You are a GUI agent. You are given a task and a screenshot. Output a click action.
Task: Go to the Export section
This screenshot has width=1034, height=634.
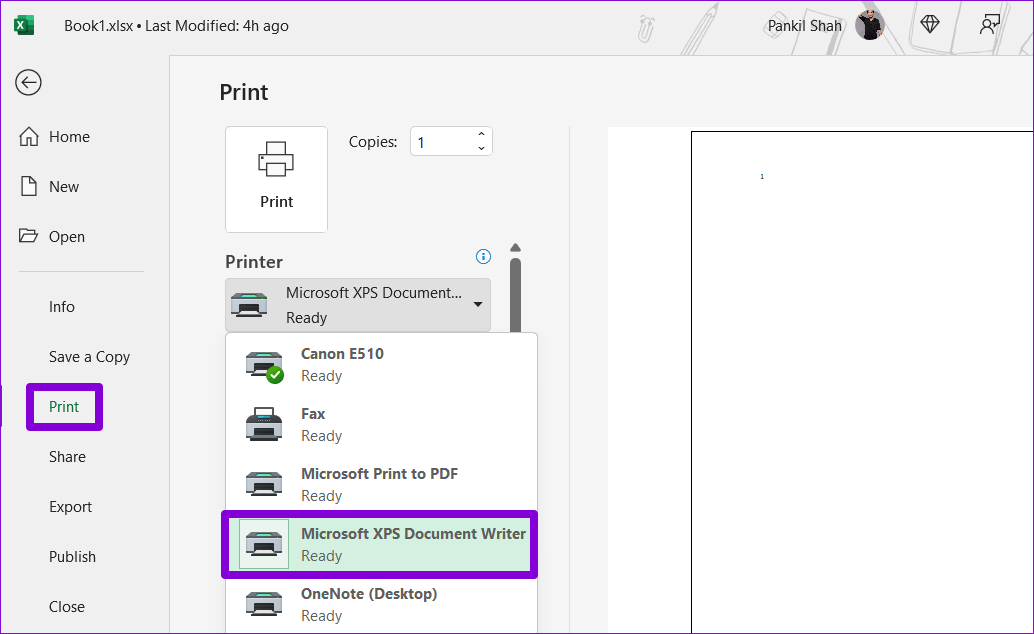point(70,507)
